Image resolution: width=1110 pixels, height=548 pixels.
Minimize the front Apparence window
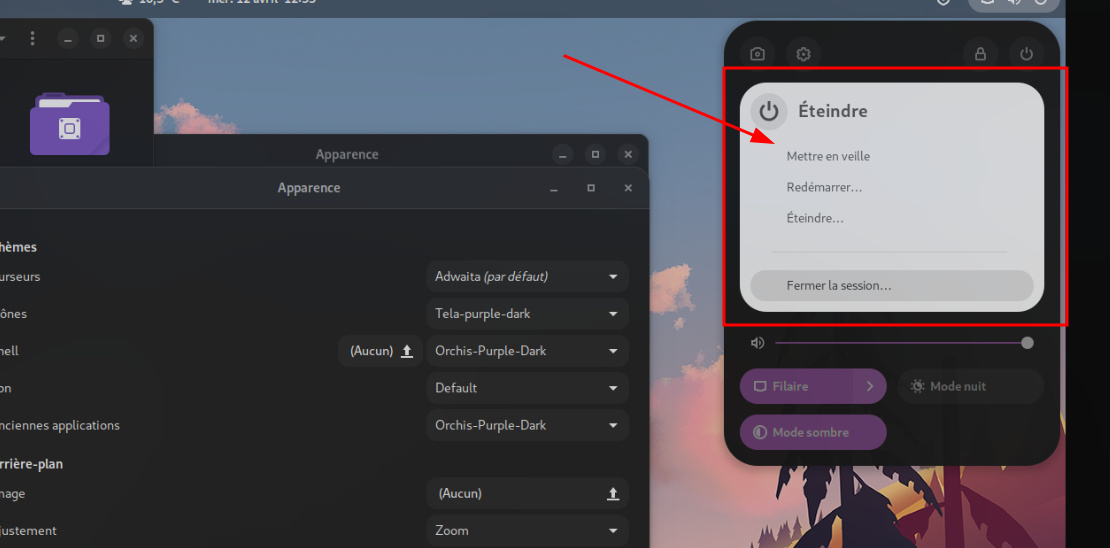pyautogui.click(x=554, y=188)
